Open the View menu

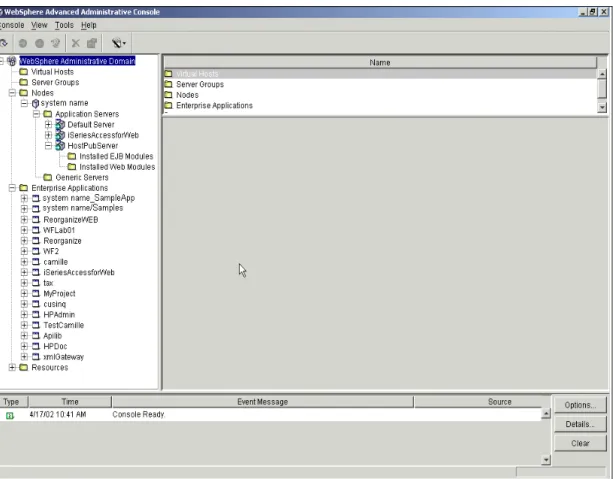pos(39,25)
